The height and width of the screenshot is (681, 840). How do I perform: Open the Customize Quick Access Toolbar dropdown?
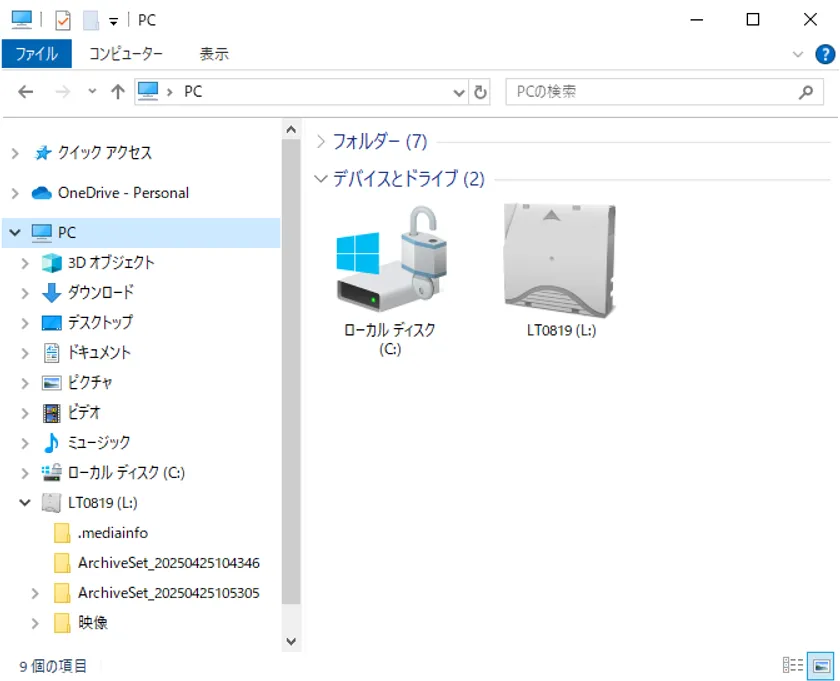click(113, 21)
